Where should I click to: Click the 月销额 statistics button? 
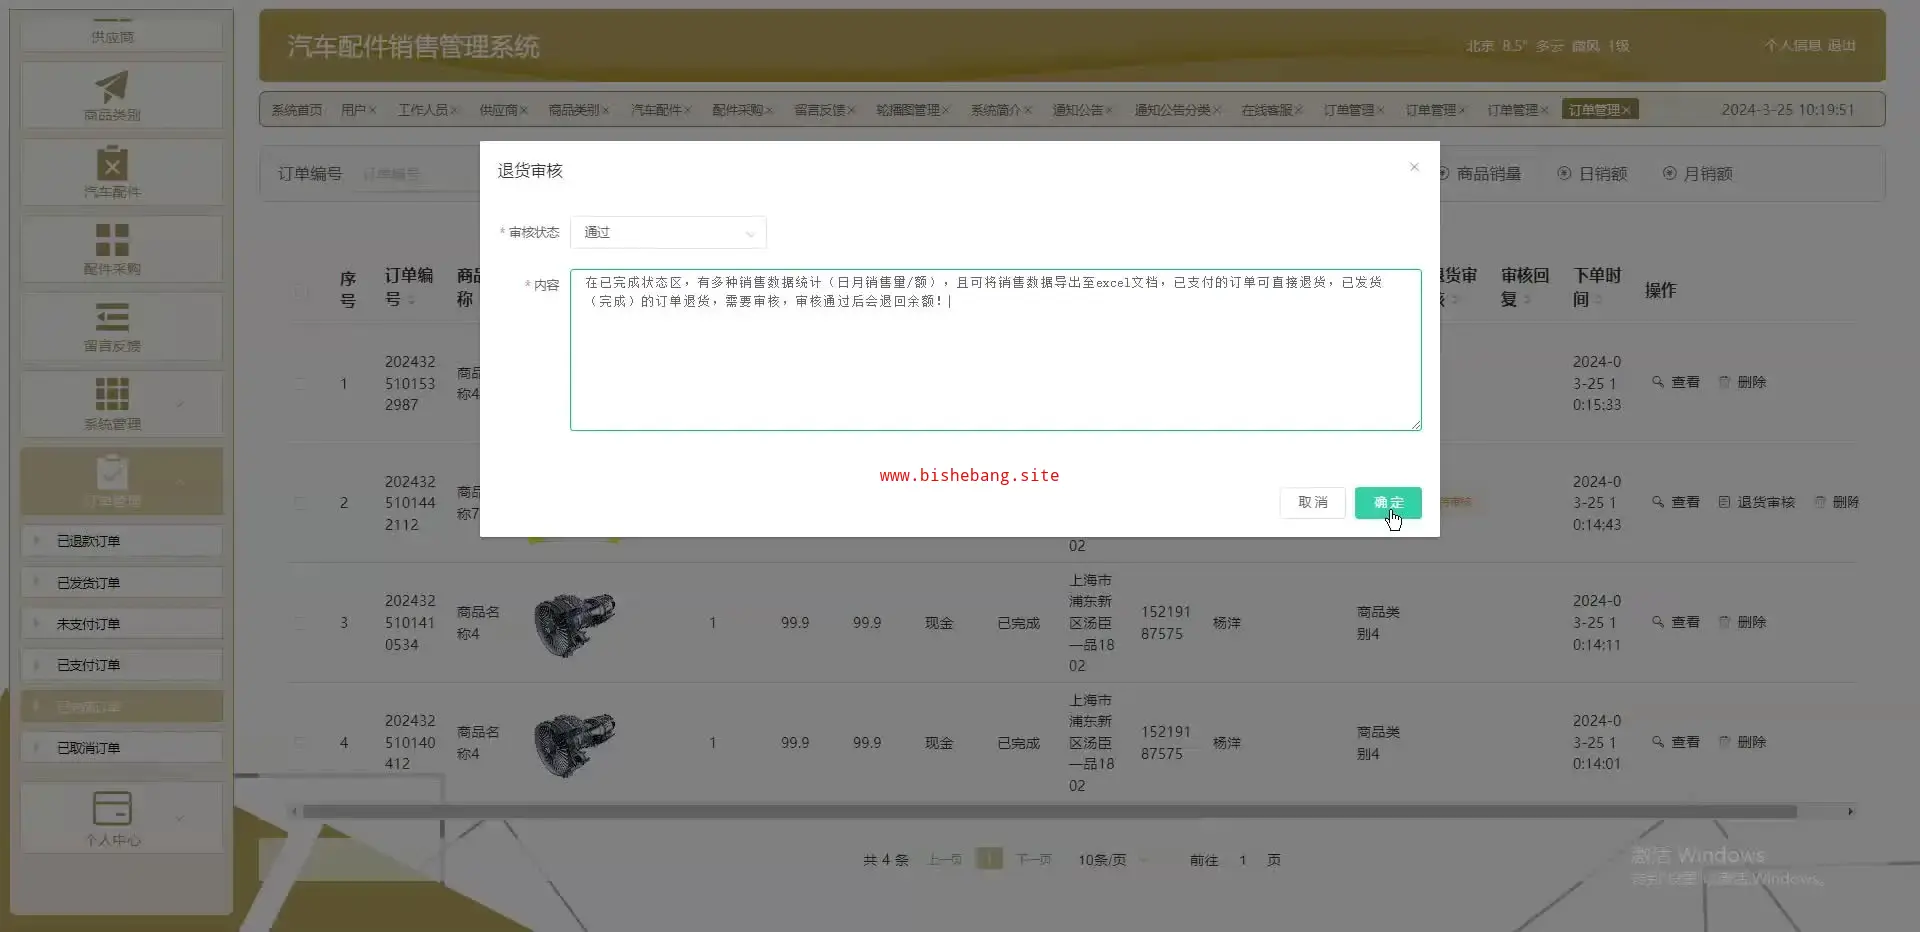(1698, 174)
